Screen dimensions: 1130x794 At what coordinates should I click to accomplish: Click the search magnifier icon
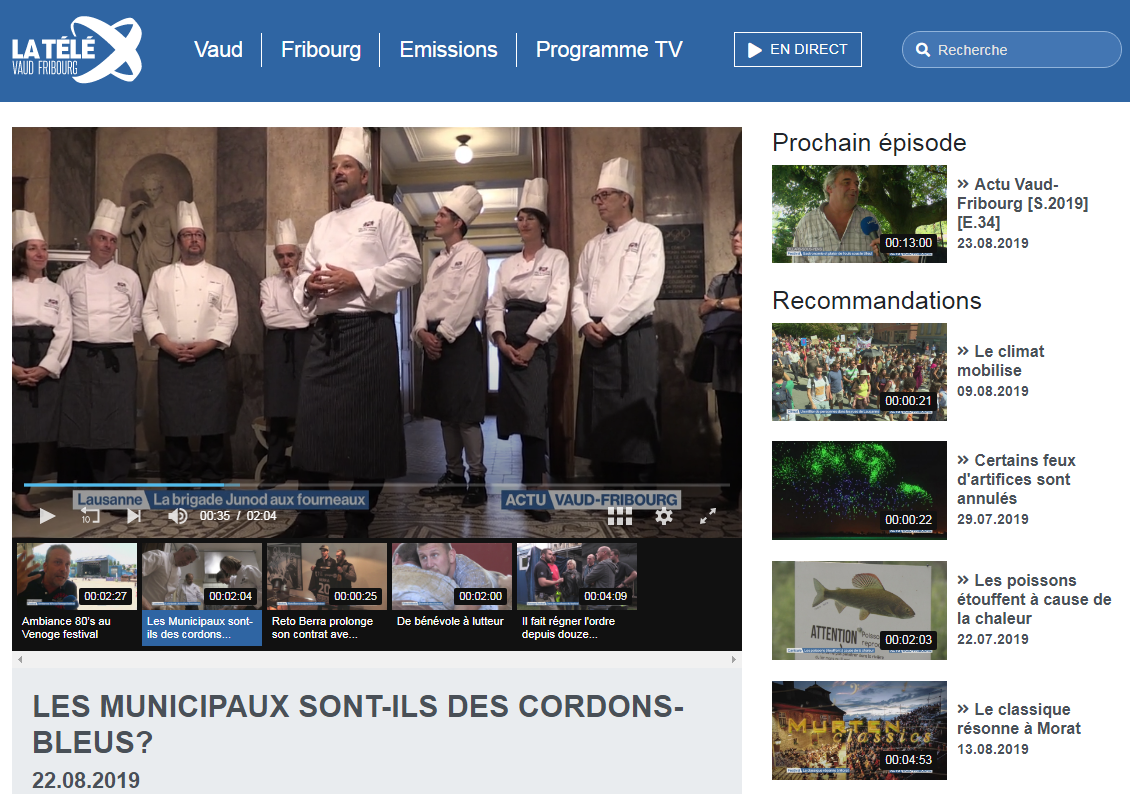(x=922, y=50)
